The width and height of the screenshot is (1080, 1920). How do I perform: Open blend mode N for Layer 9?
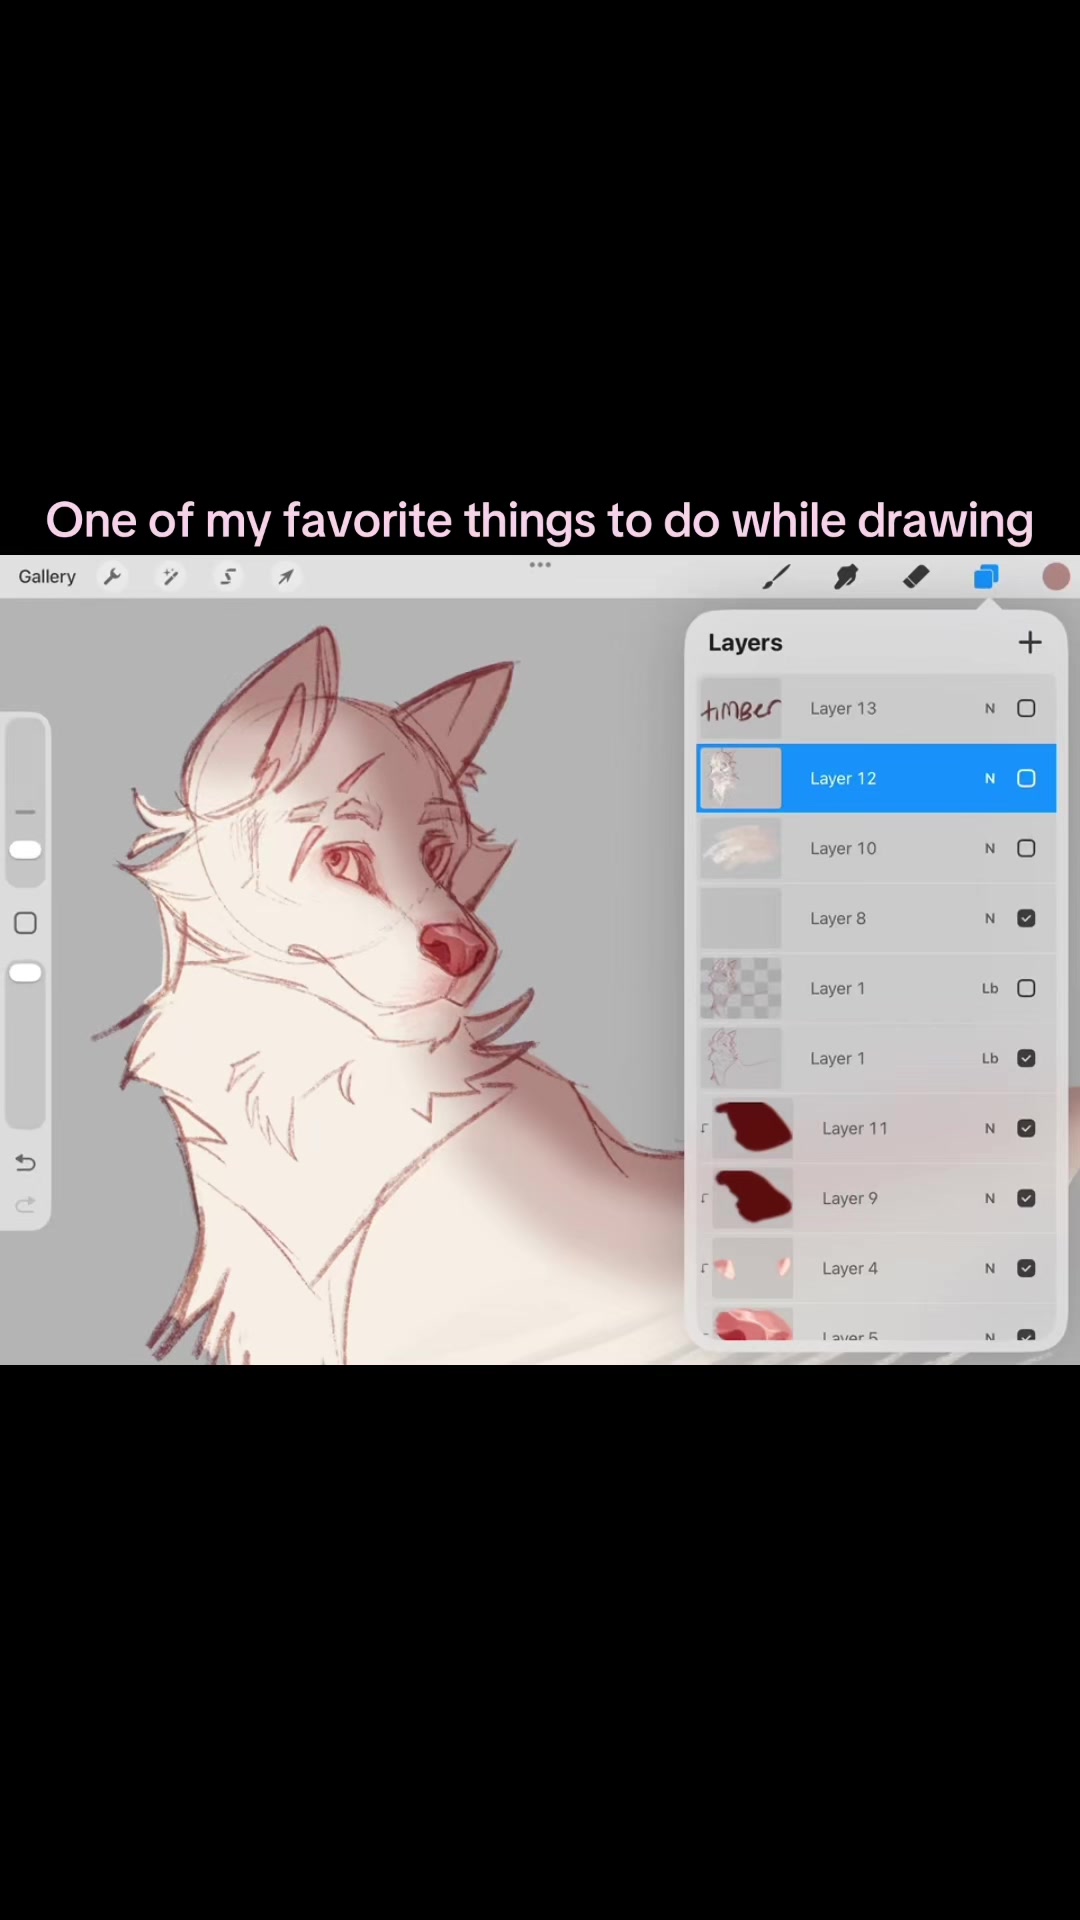[x=990, y=1198]
